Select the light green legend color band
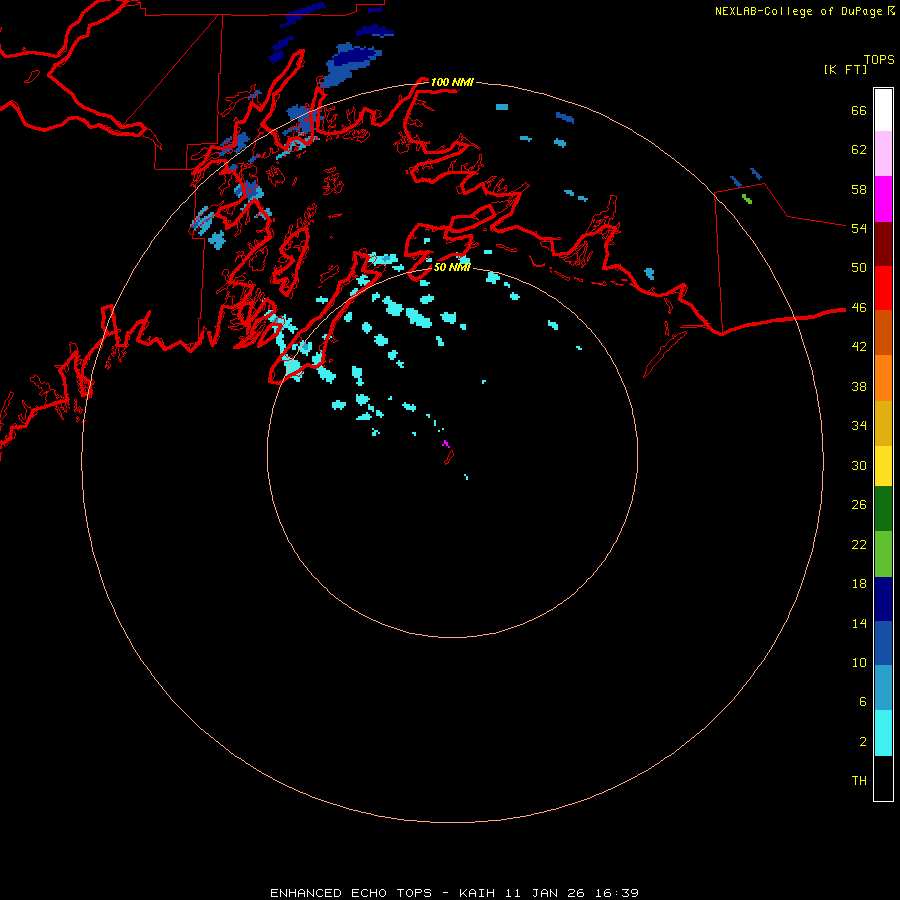 click(883, 554)
